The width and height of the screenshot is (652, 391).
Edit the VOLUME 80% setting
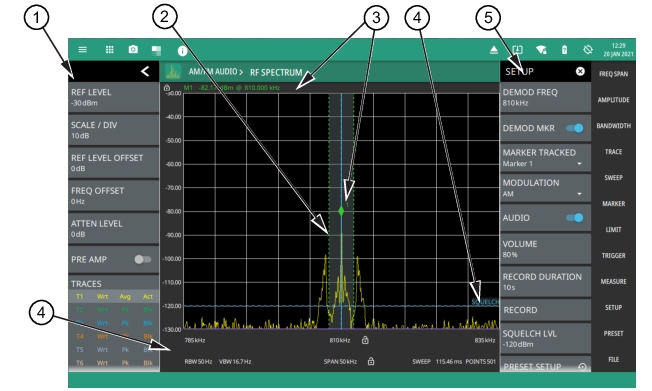pyautogui.click(x=545, y=249)
